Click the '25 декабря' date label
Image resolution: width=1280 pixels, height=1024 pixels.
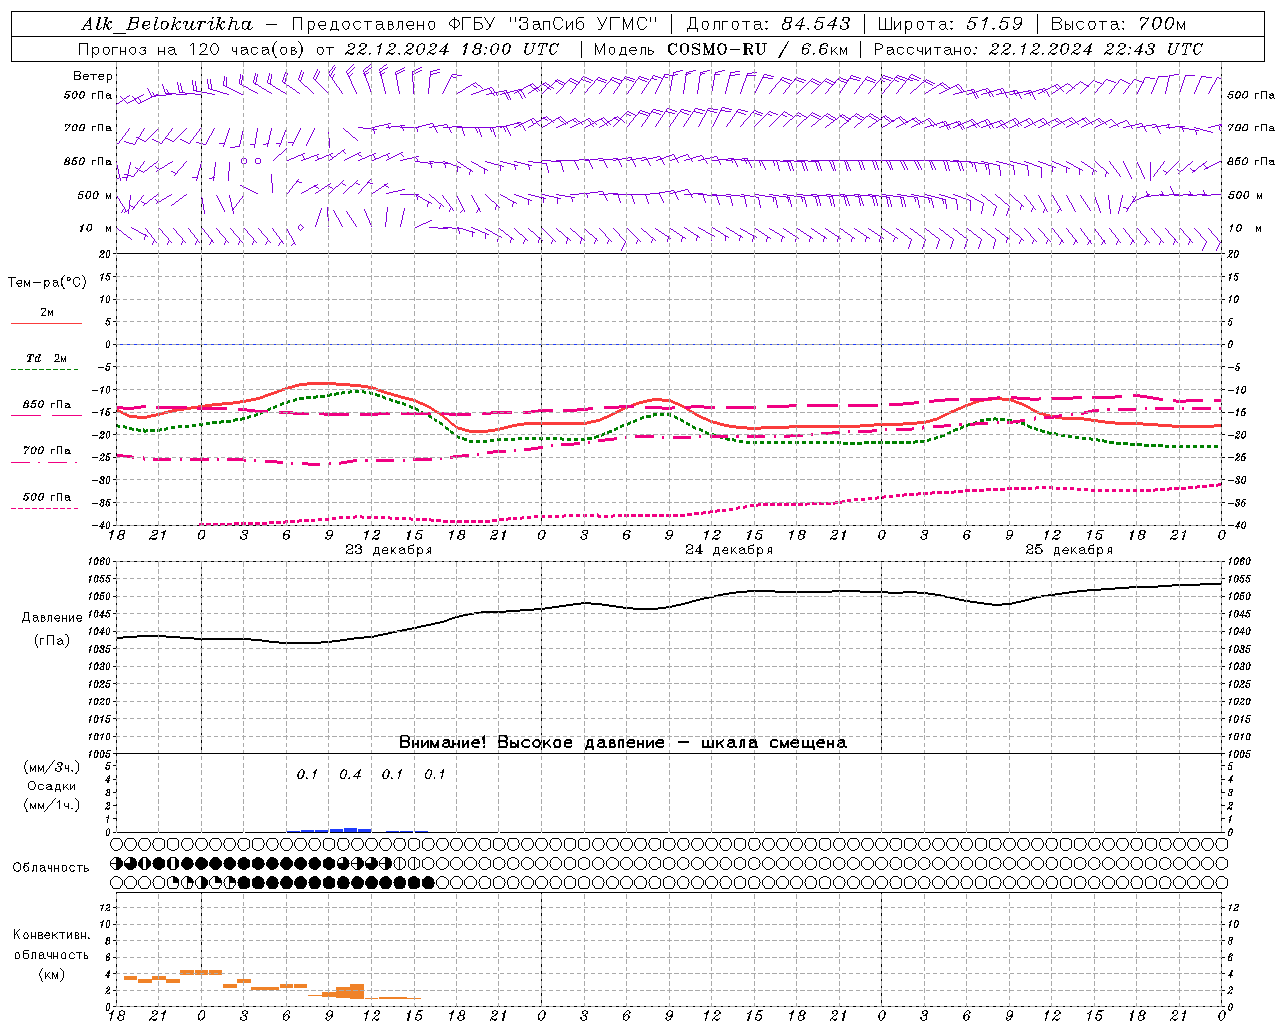[x=1069, y=550]
